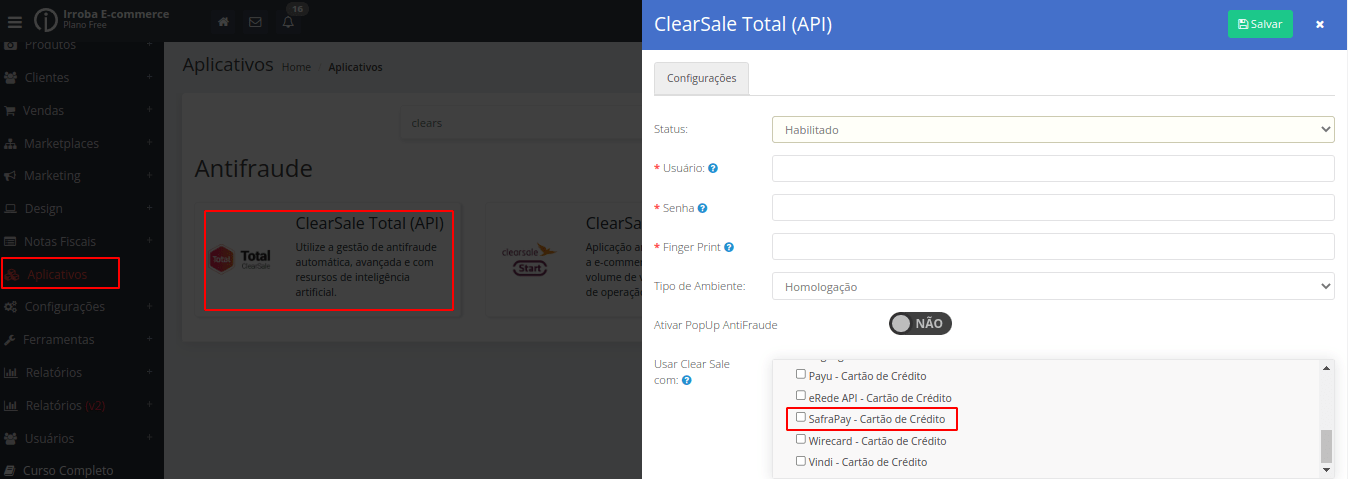1348x479 pixels.
Task: Click the Usuário input field
Action: 1053,169
